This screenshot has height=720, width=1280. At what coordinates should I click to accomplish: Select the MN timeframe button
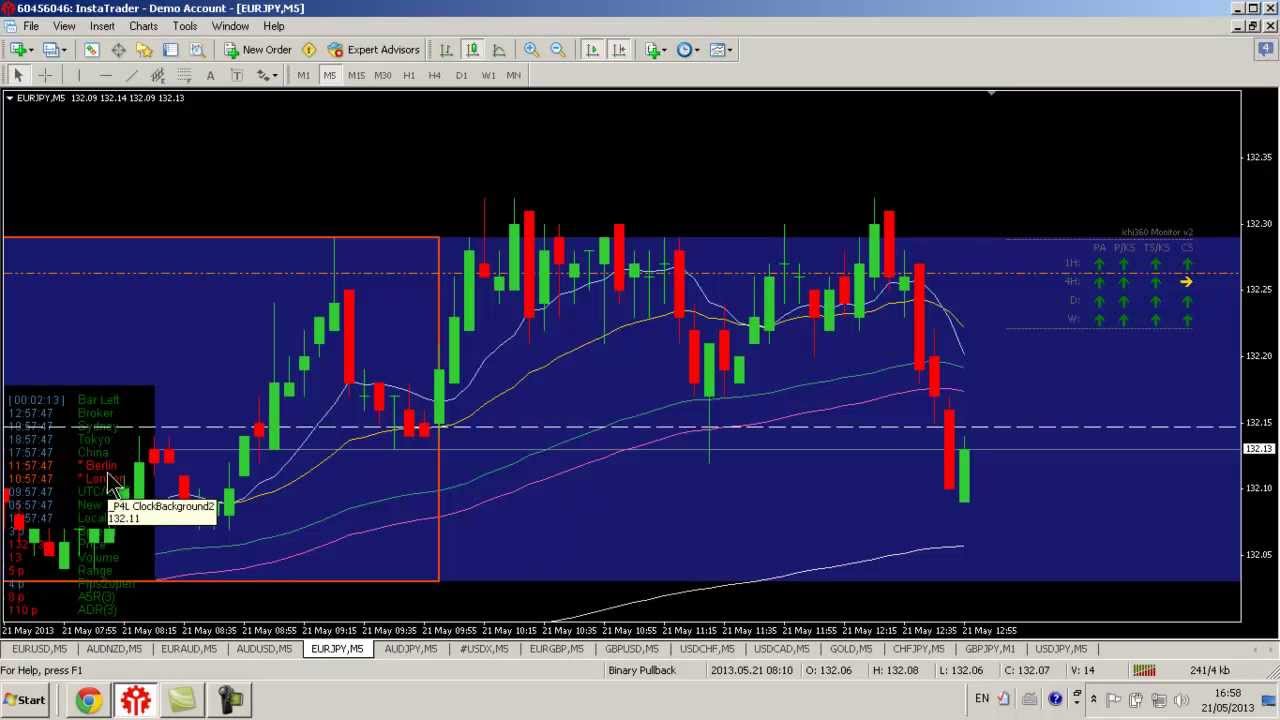pos(514,75)
